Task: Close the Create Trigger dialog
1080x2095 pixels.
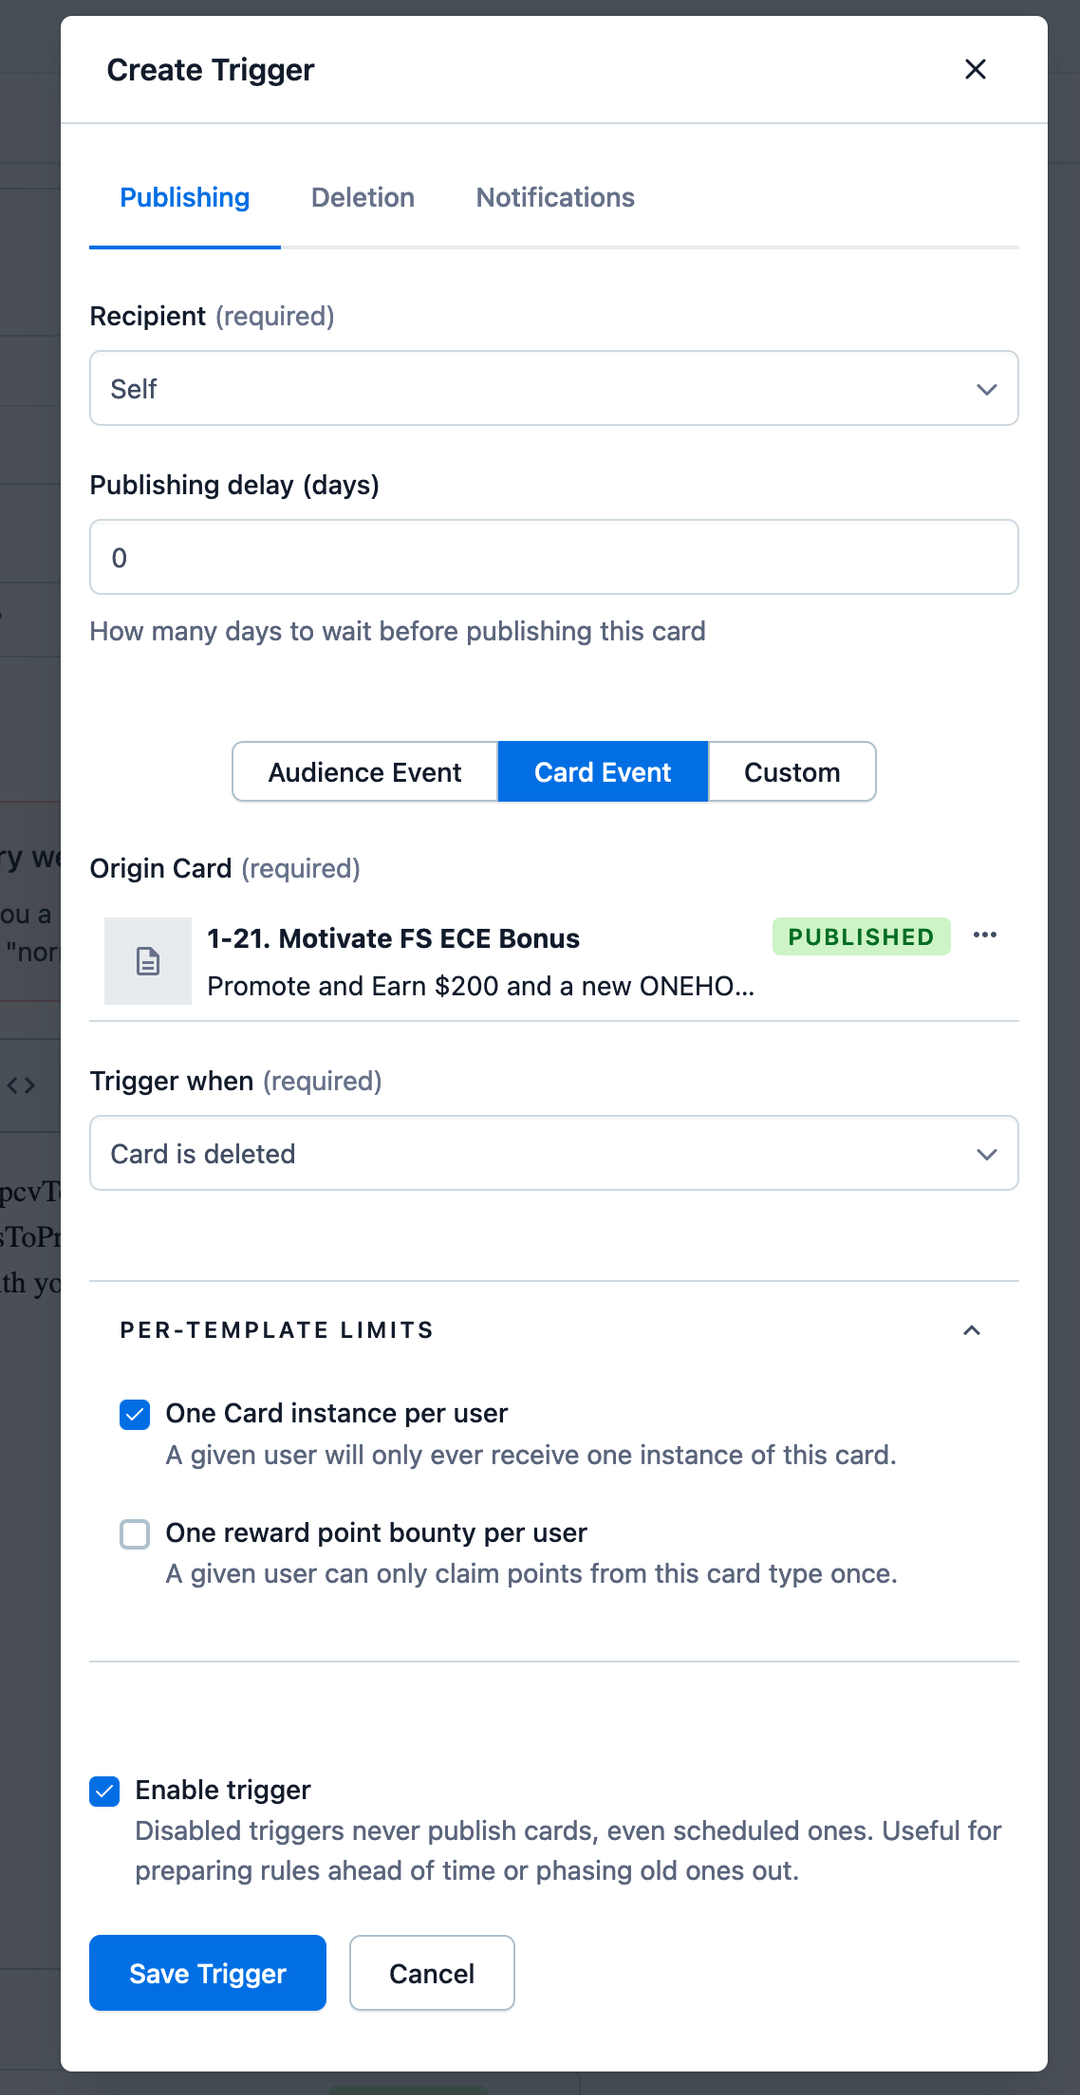Action: click(x=975, y=69)
